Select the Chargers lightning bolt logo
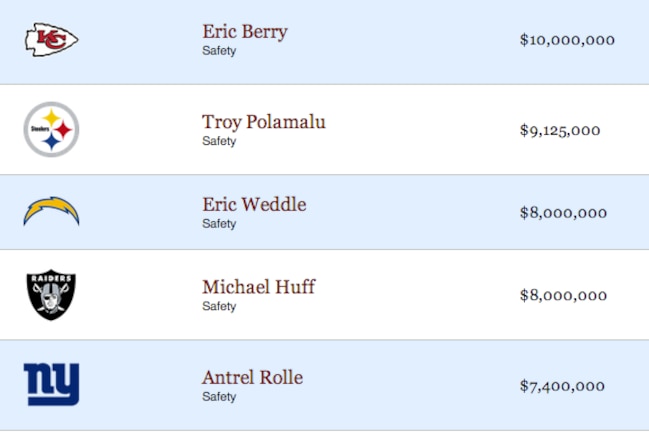 click(51, 211)
